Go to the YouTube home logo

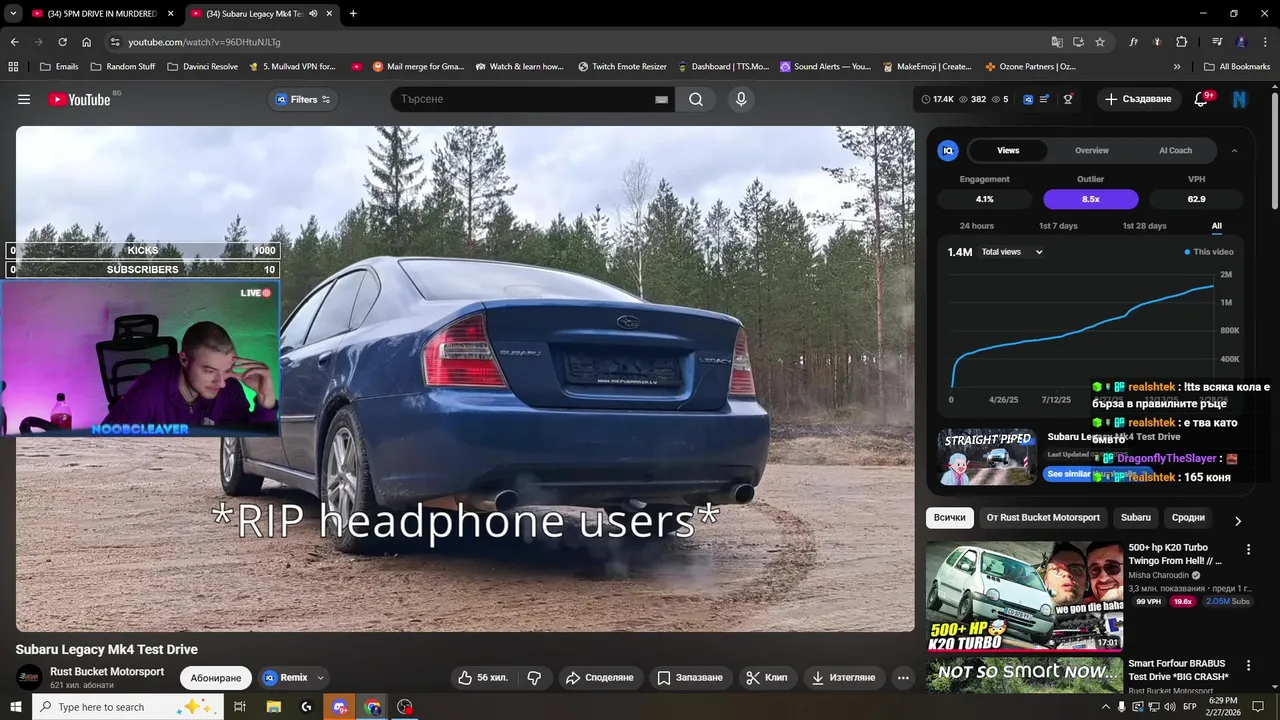pyautogui.click(x=78, y=99)
